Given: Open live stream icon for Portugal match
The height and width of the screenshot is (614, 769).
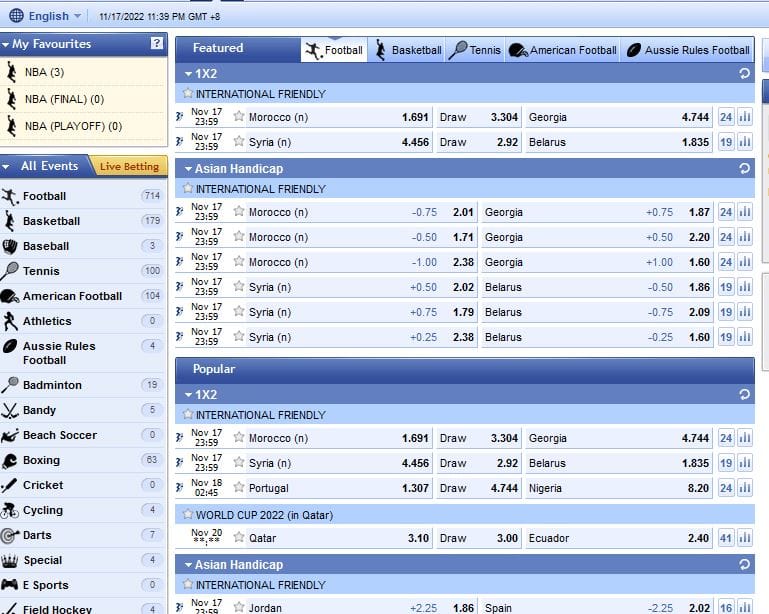Looking at the screenshot, I should point(179,488).
